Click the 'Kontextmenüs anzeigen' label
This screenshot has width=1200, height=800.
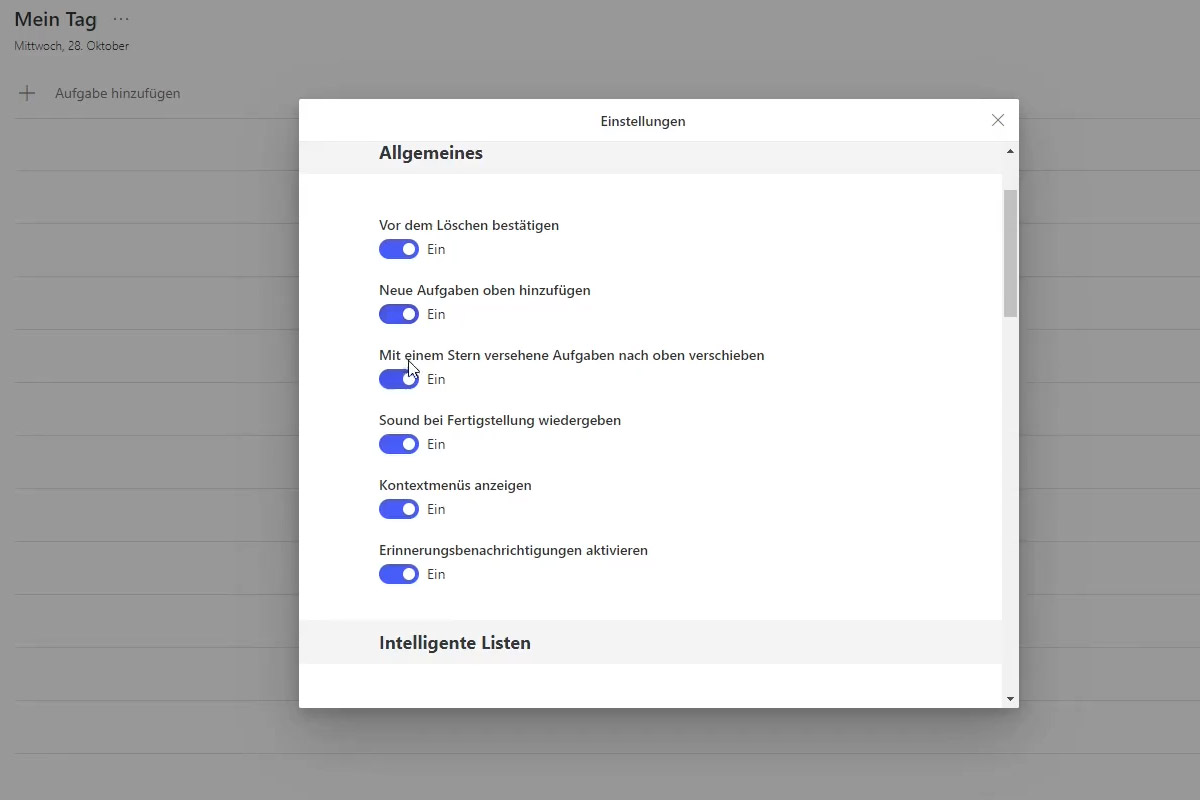455,485
